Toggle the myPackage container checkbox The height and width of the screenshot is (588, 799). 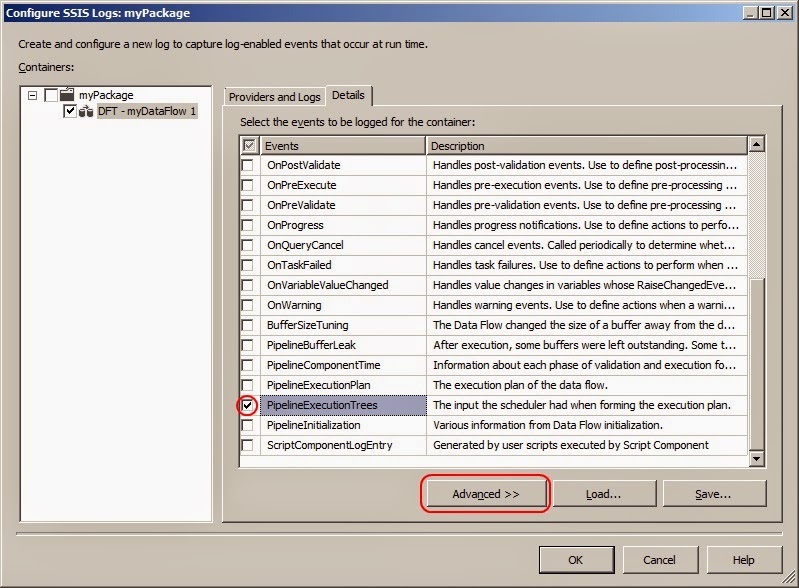click(x=51, y=95)
